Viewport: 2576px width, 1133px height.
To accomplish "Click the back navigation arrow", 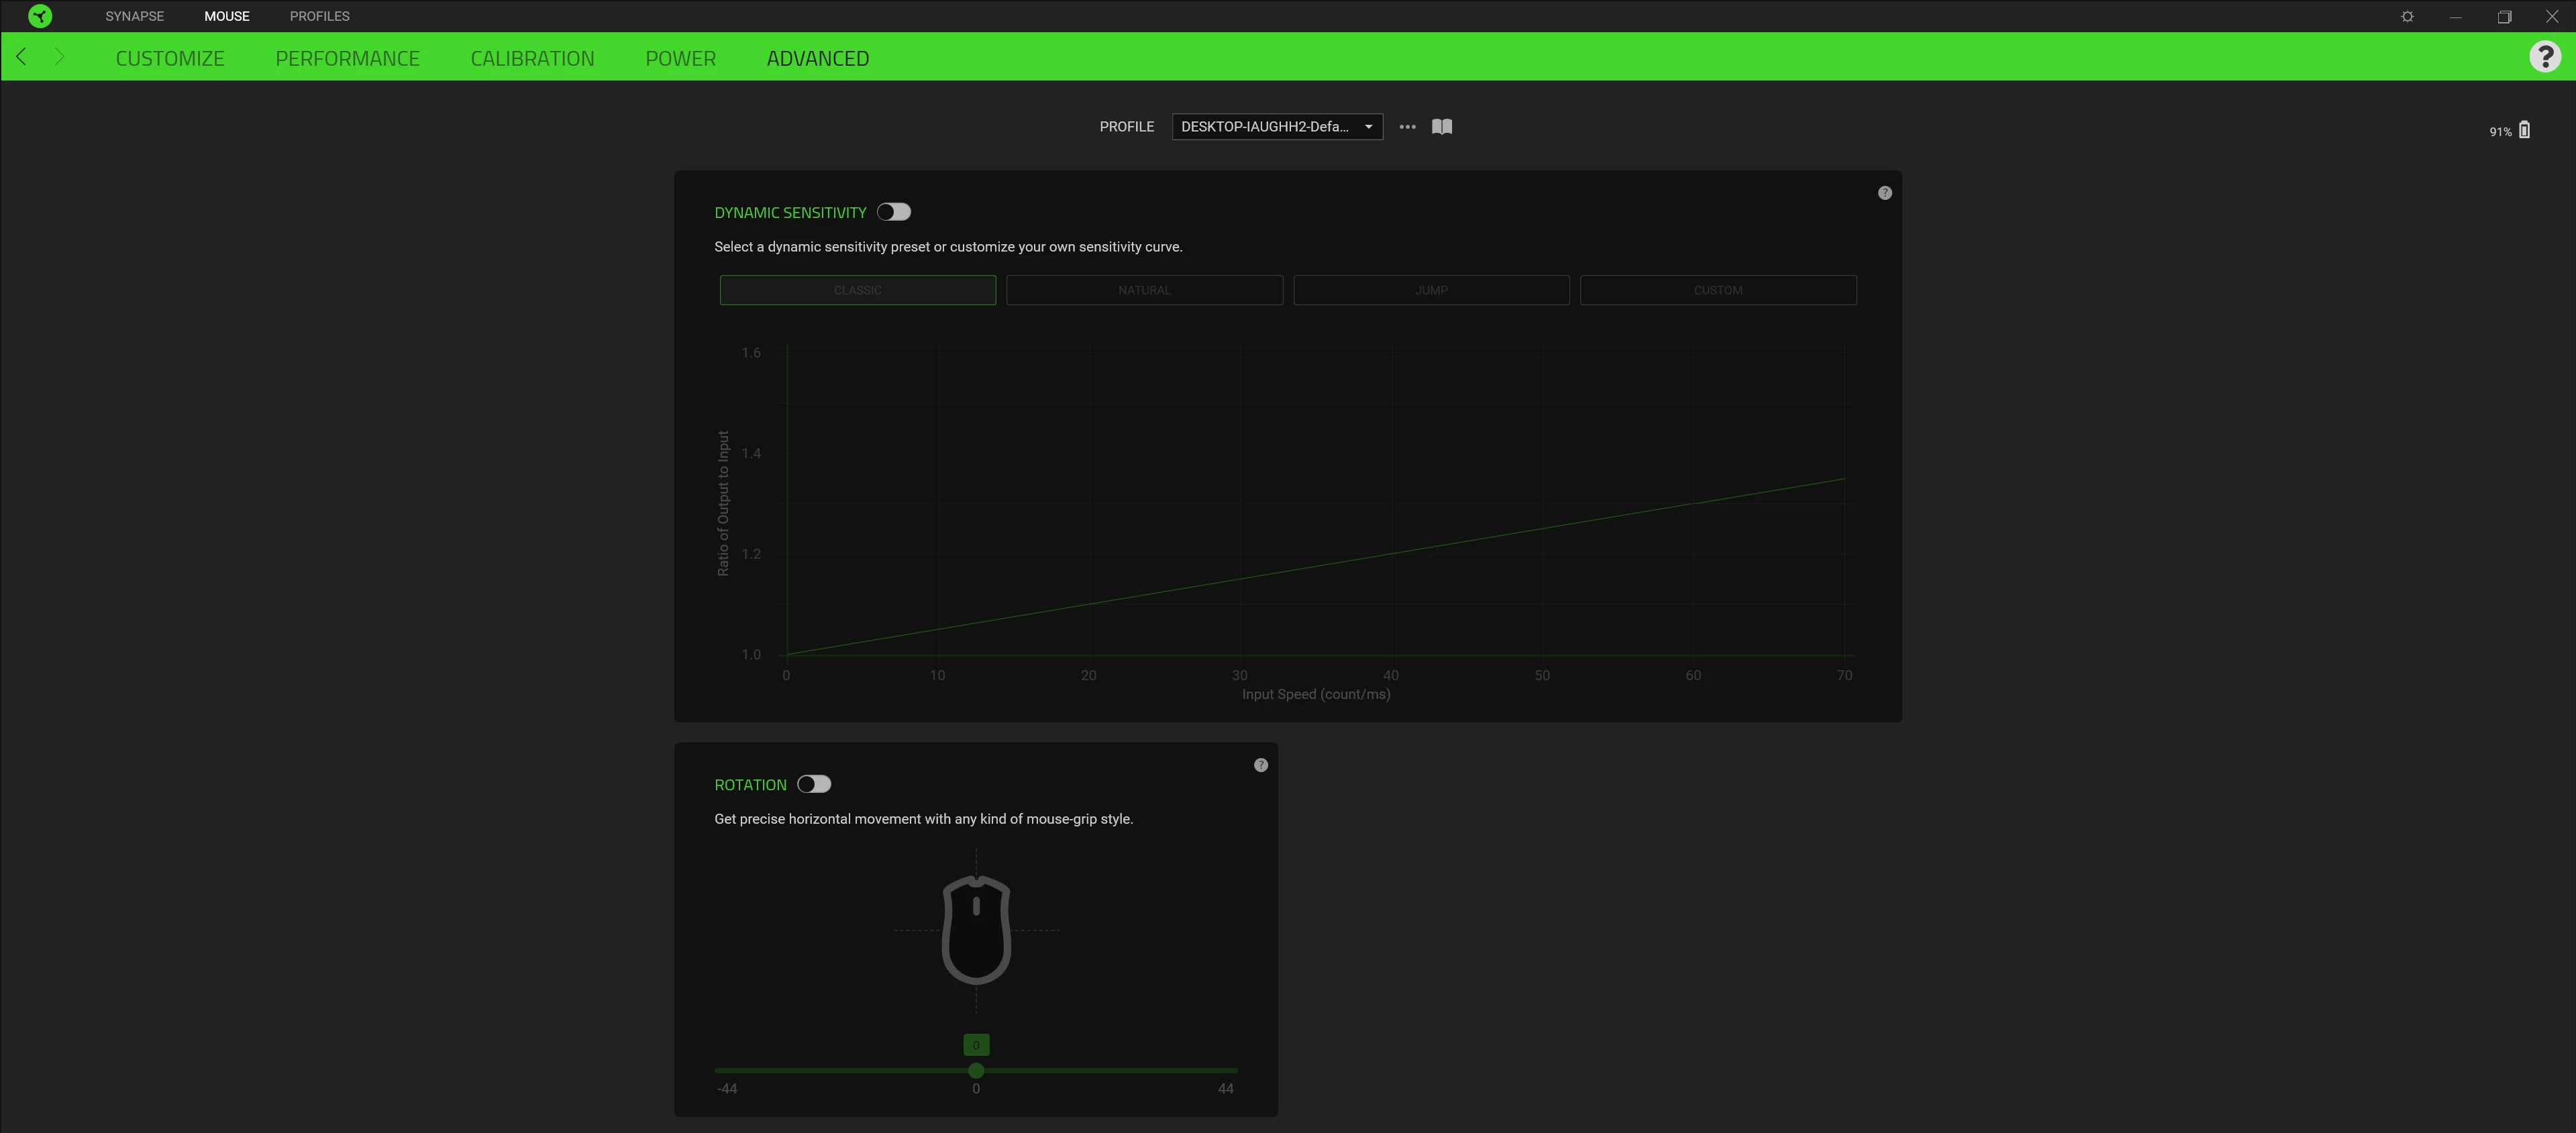I will [21, 56].
